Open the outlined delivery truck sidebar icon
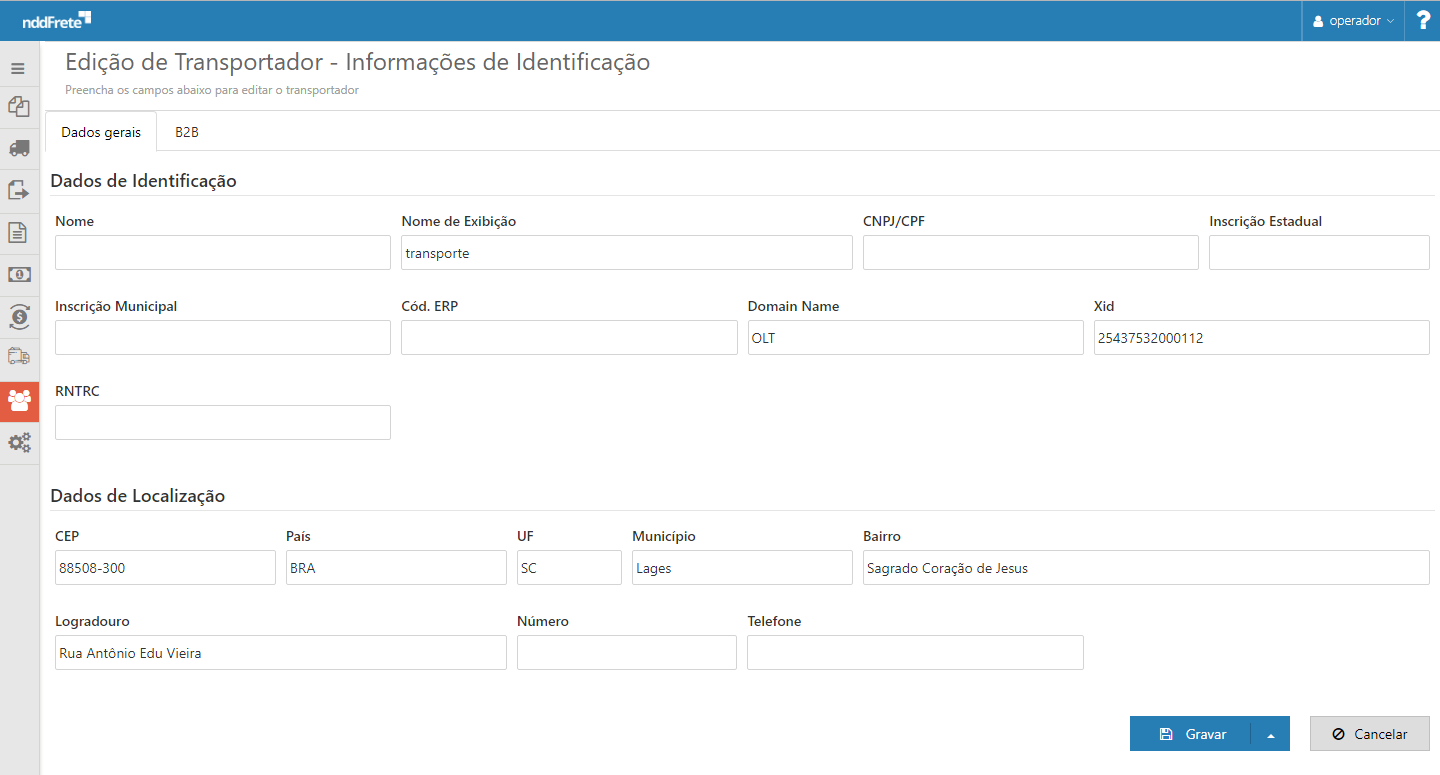Image resolution: width=1440 pixels, height=775 pixels. point(18,357)
